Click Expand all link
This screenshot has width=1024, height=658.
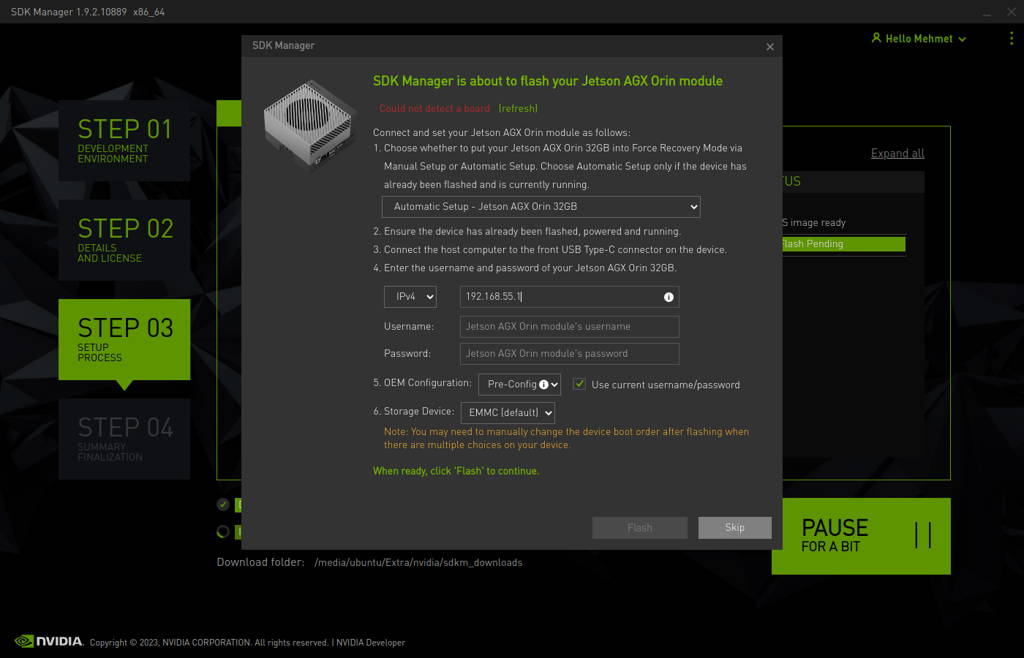click(897, 153)
